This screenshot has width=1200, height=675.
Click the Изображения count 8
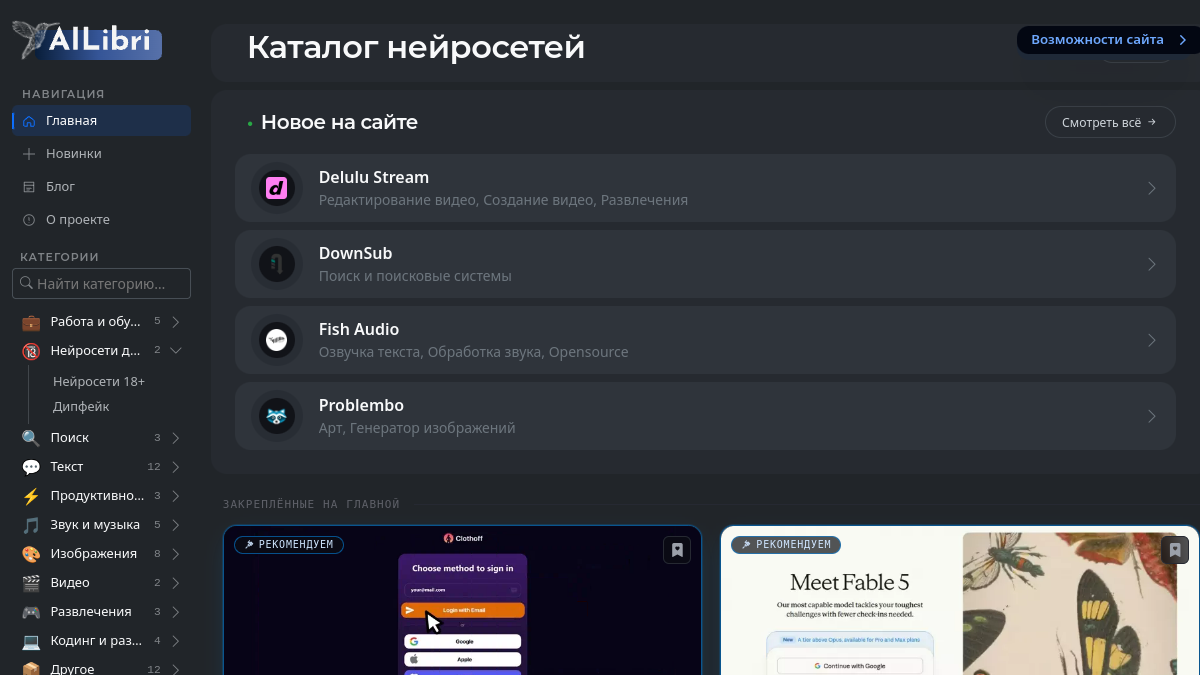tap(157, 554)
